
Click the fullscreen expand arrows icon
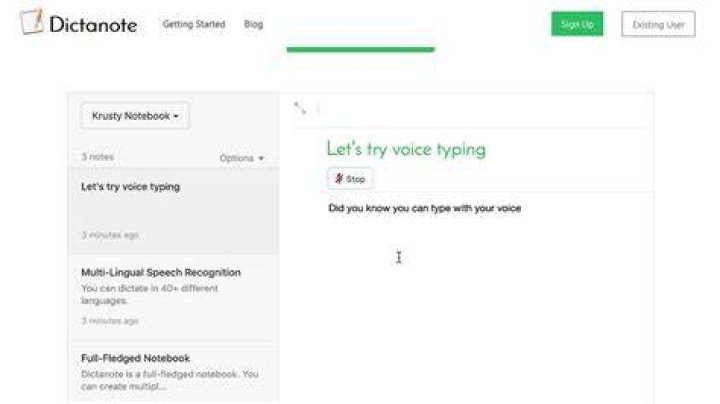300,108
